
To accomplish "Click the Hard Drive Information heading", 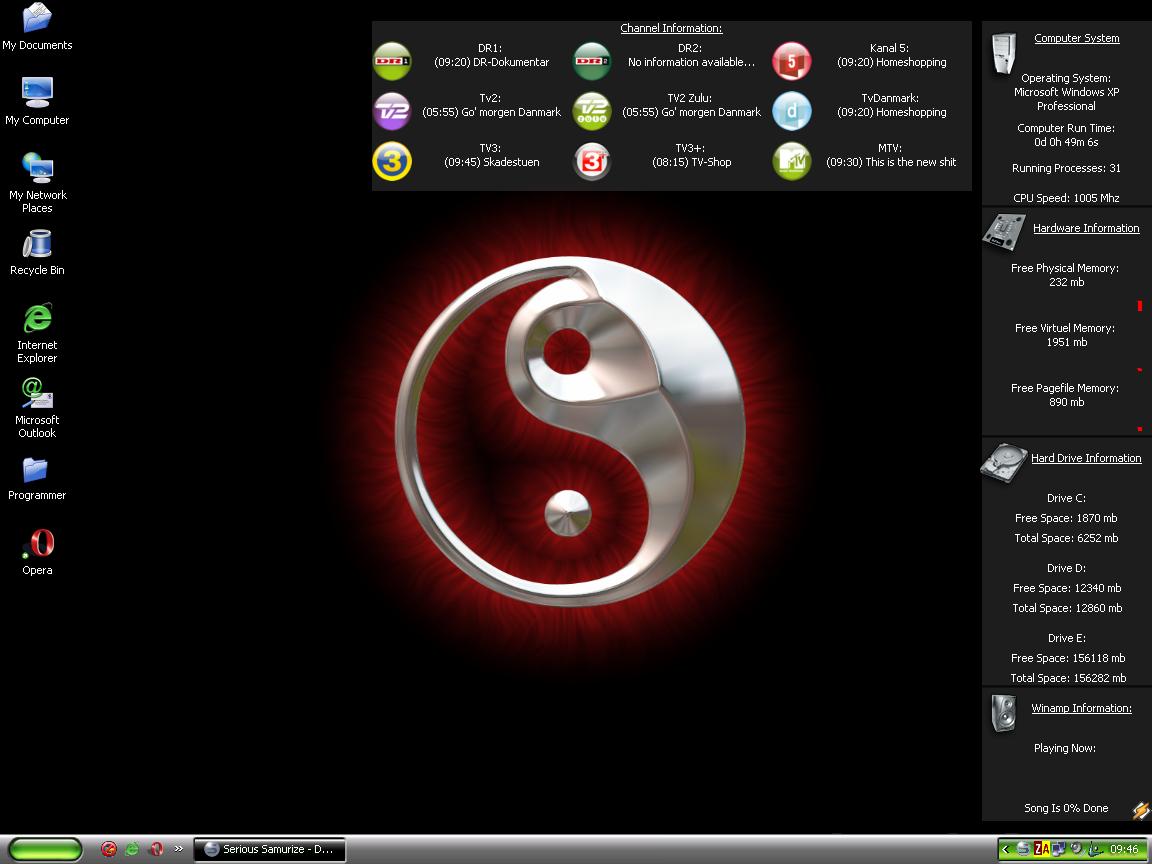I will 1086,458.
